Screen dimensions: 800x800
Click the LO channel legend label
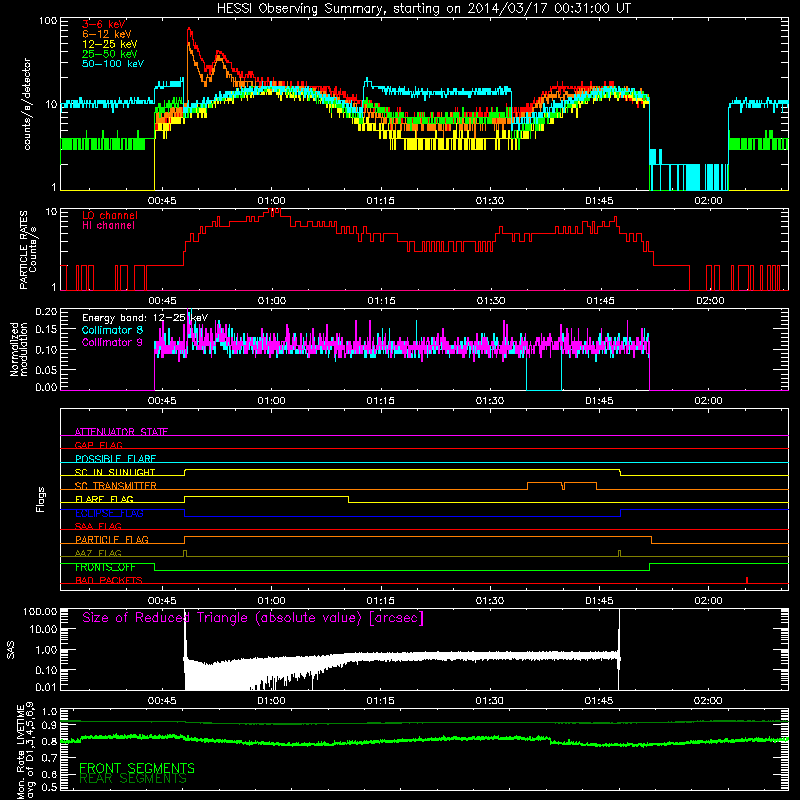coord(110,215)
